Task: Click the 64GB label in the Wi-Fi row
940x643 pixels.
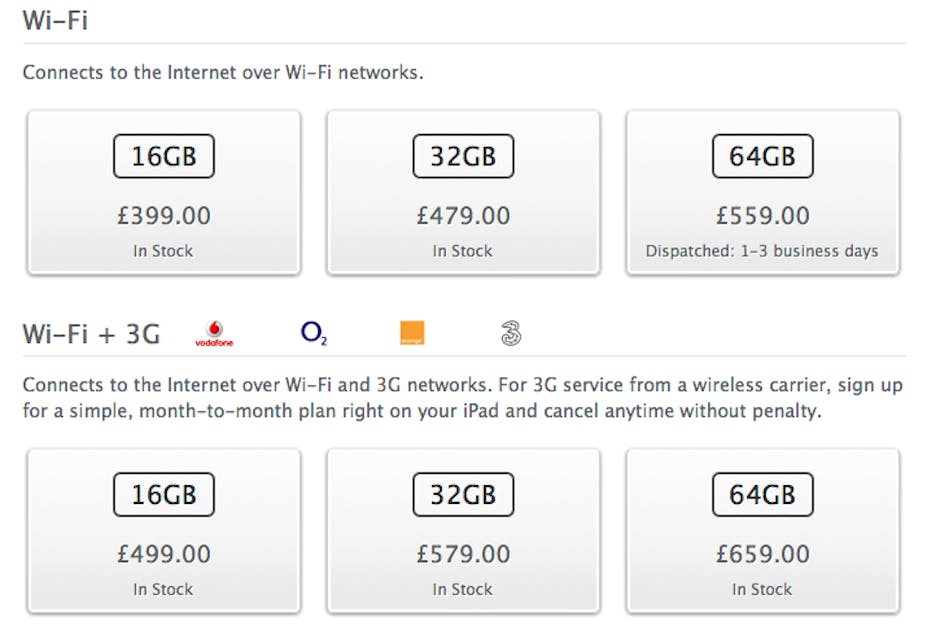Action: pyautogui.click(x=762, y=156)
